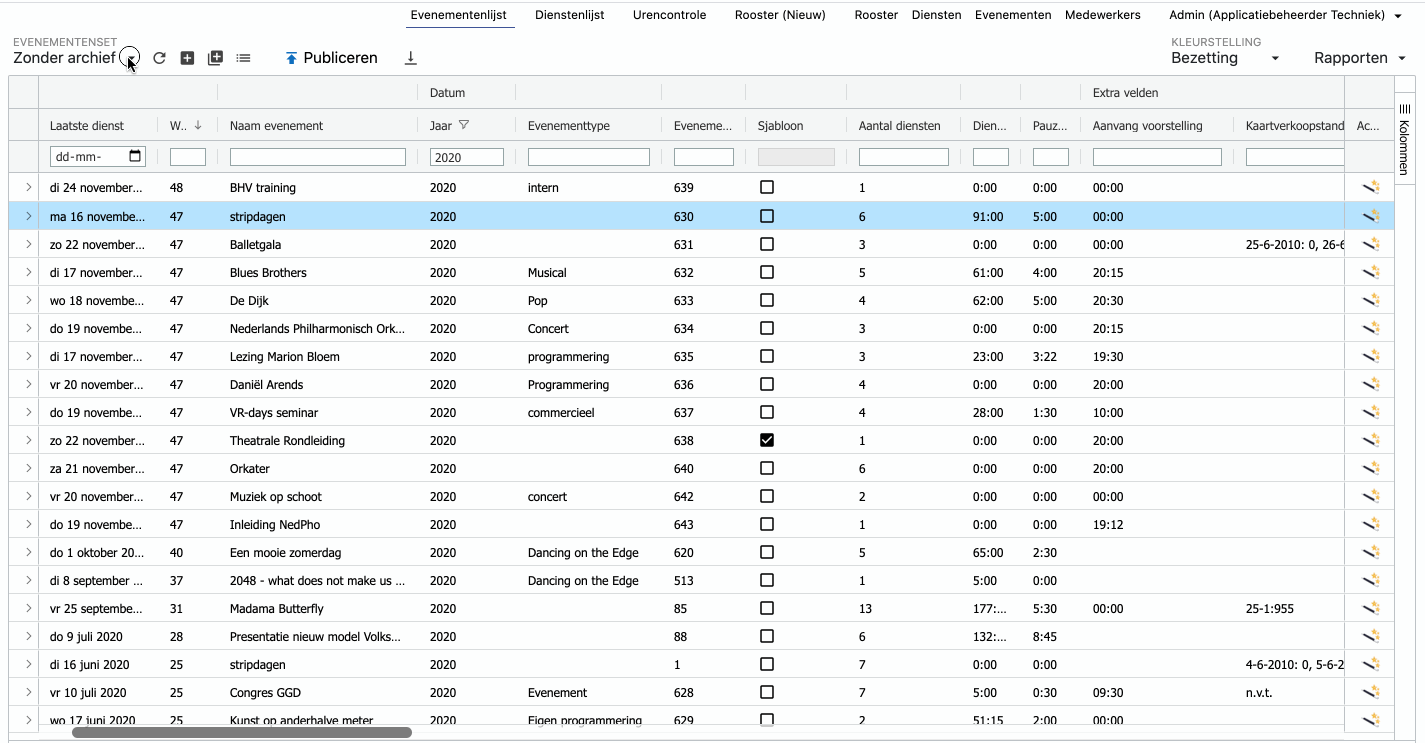Screen dimensions: 1425x743
Task: Click the action wand icon for Theatrale Rondleiding
Action: [x=1370, y=439]
